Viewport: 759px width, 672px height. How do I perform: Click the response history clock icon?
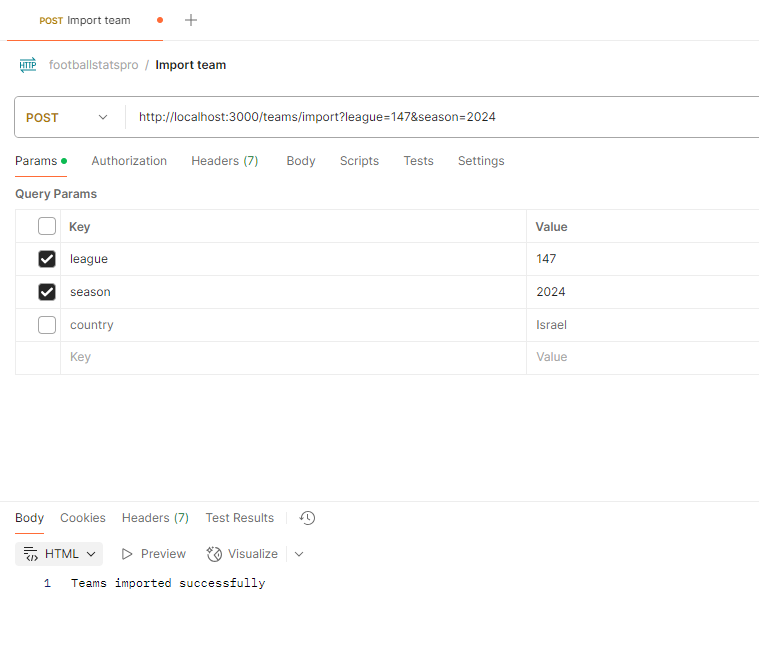(x=308, y=518)
